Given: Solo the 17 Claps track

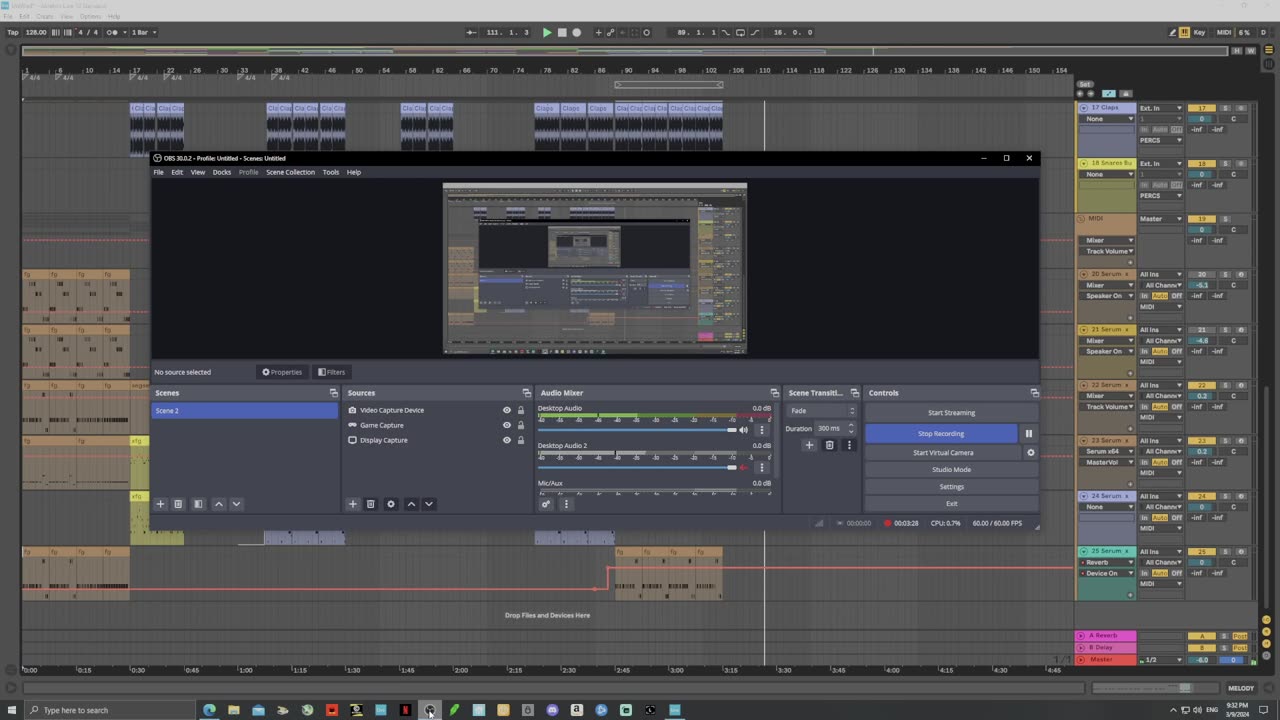Looking at the screenshot, I should click(1225, 108).
